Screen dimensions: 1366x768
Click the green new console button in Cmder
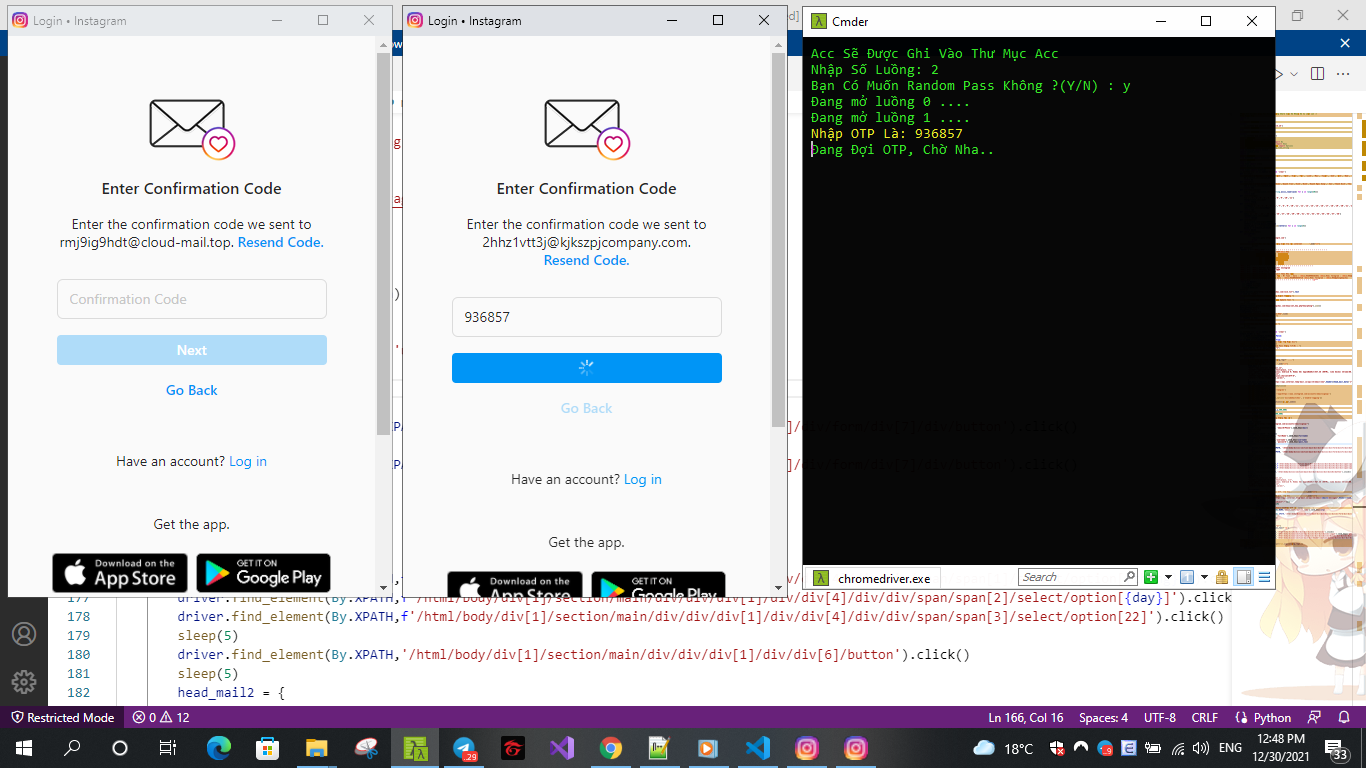[1151, 577]
